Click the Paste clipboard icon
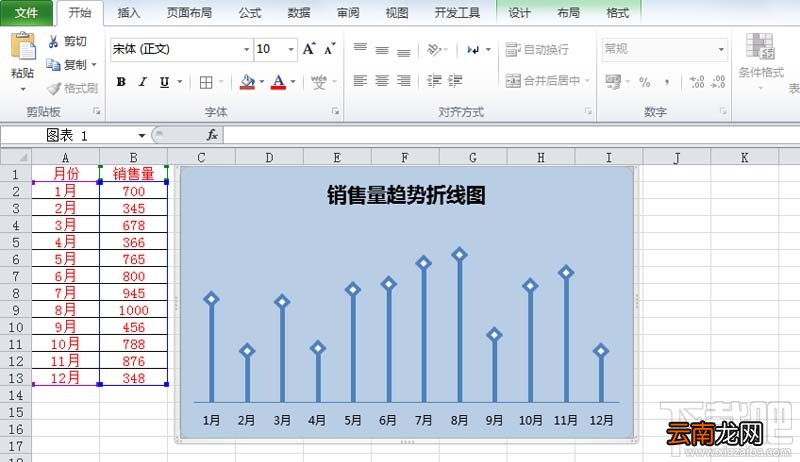The width and height of the screenshot is (800, 462). [x=23, y=46]
